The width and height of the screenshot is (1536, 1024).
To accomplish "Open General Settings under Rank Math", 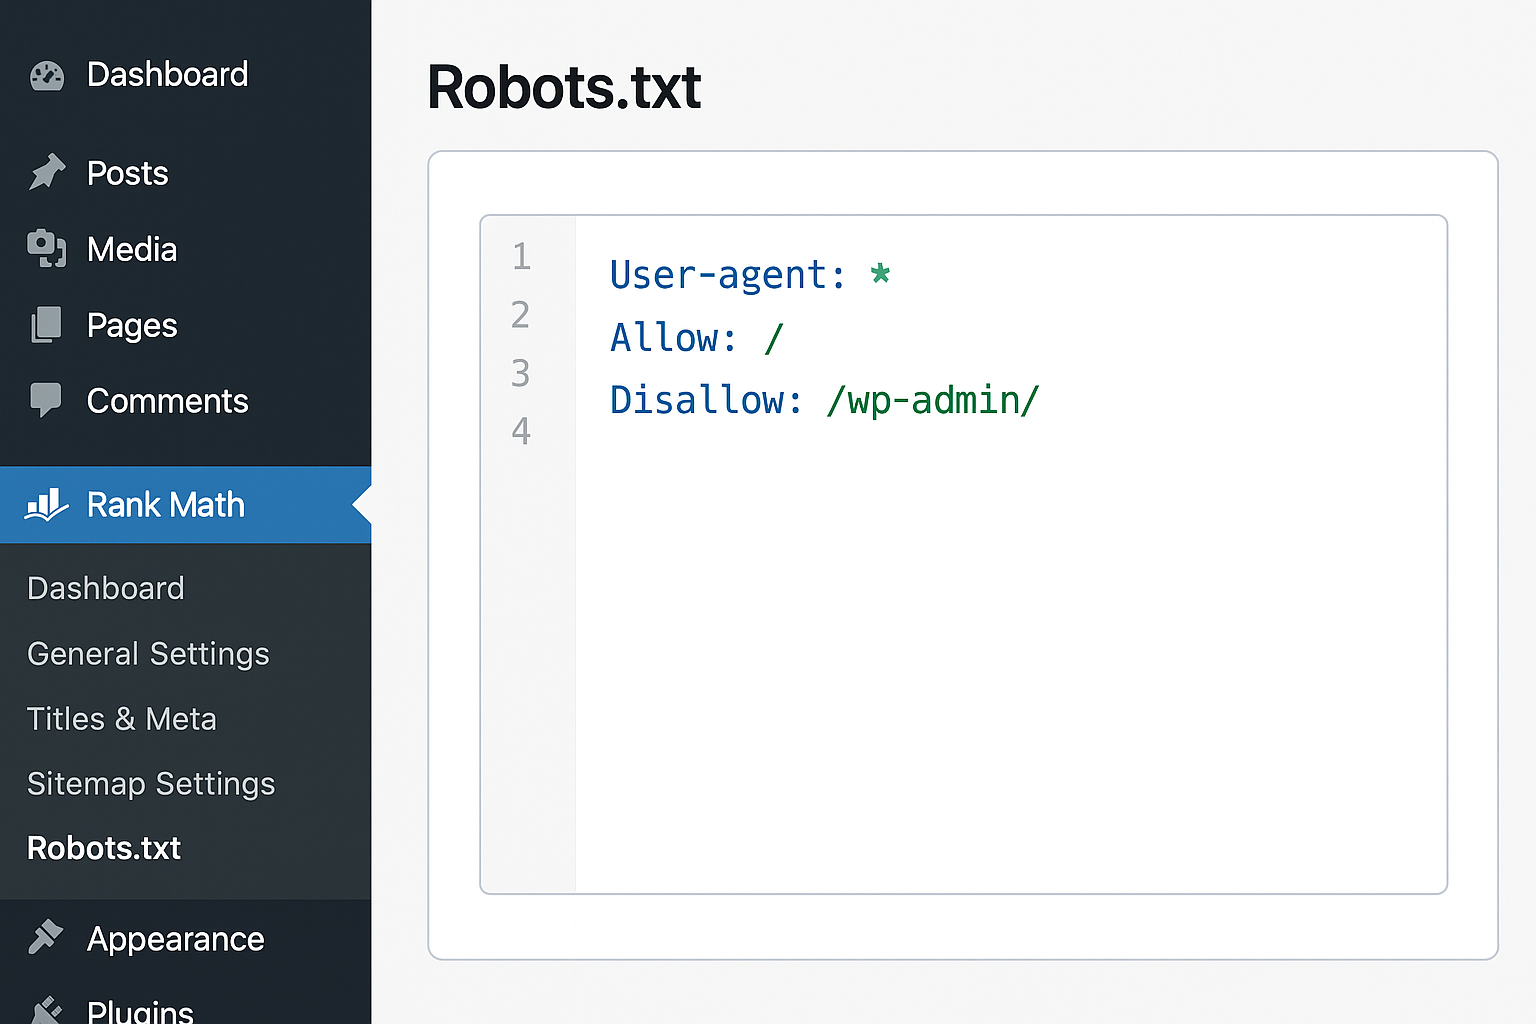I will click(148, 654).
